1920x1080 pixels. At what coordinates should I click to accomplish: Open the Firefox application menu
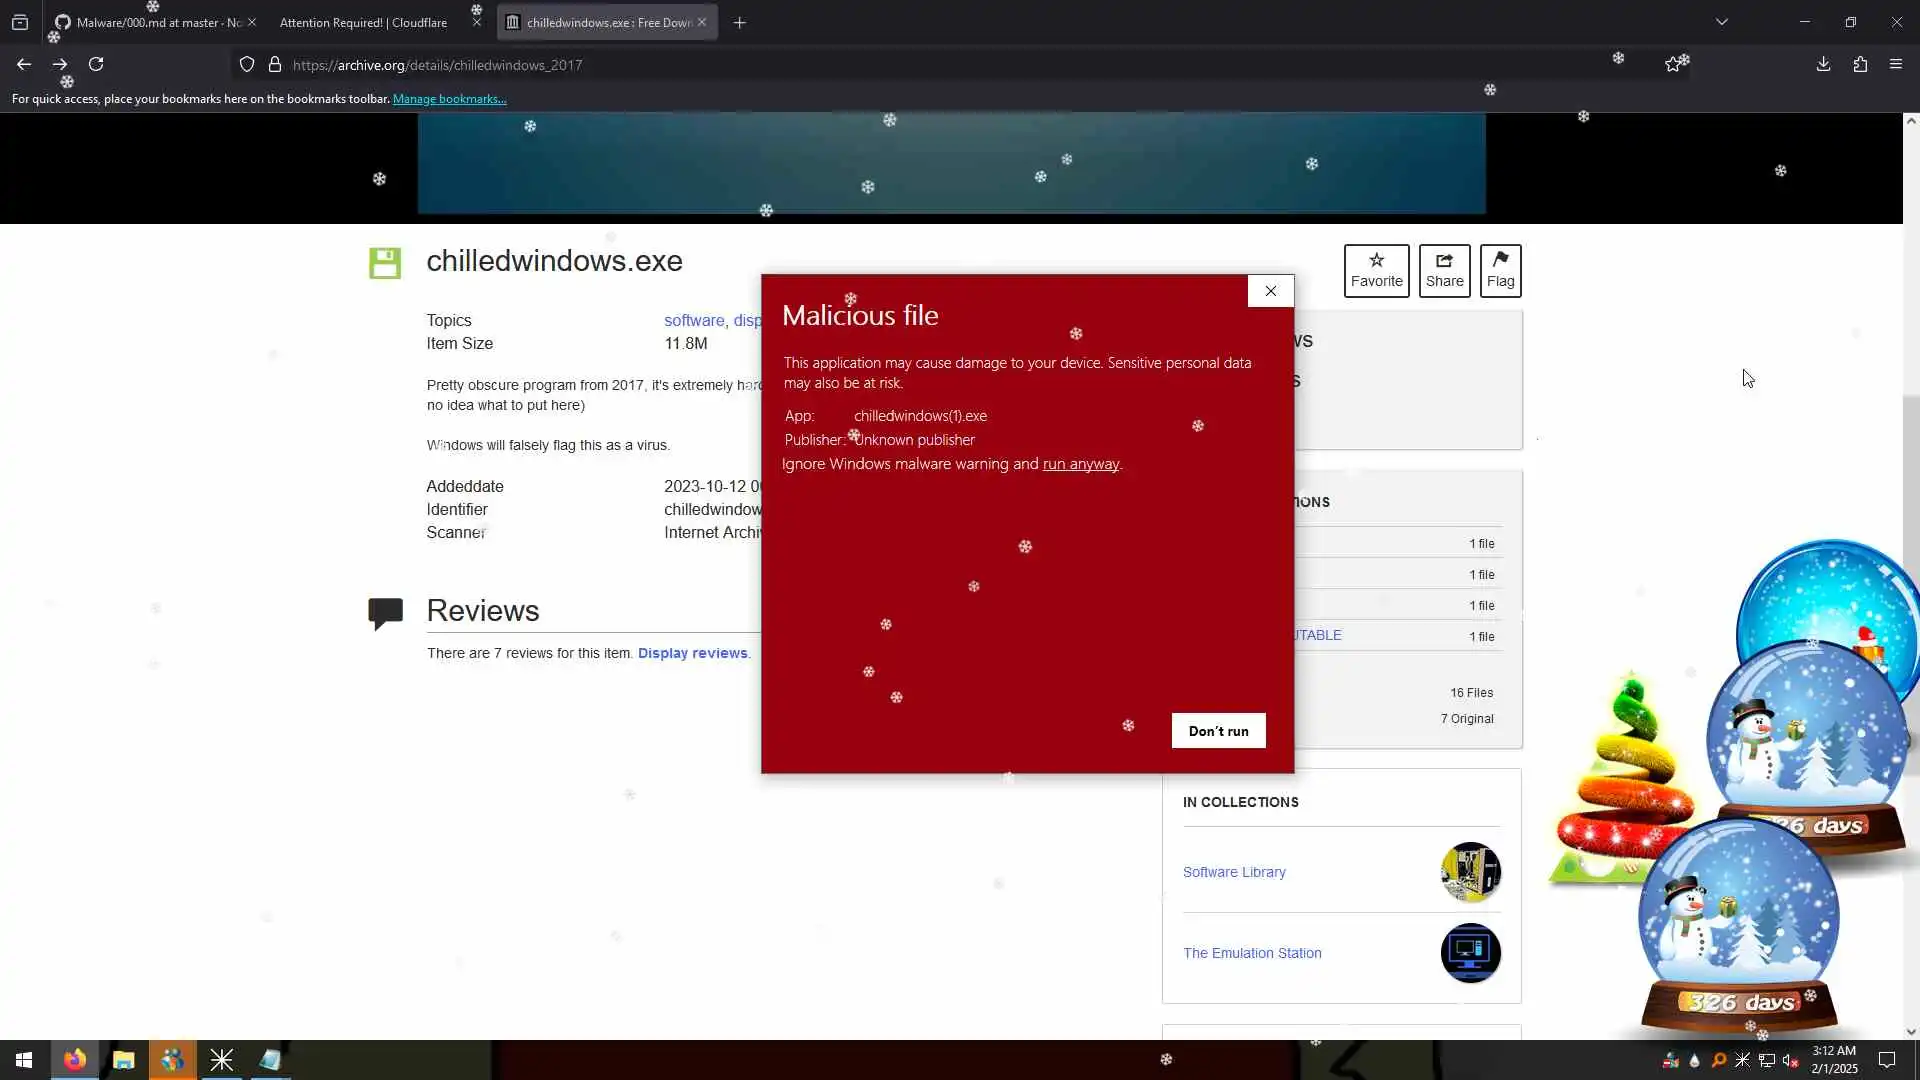pos(1896,64)
